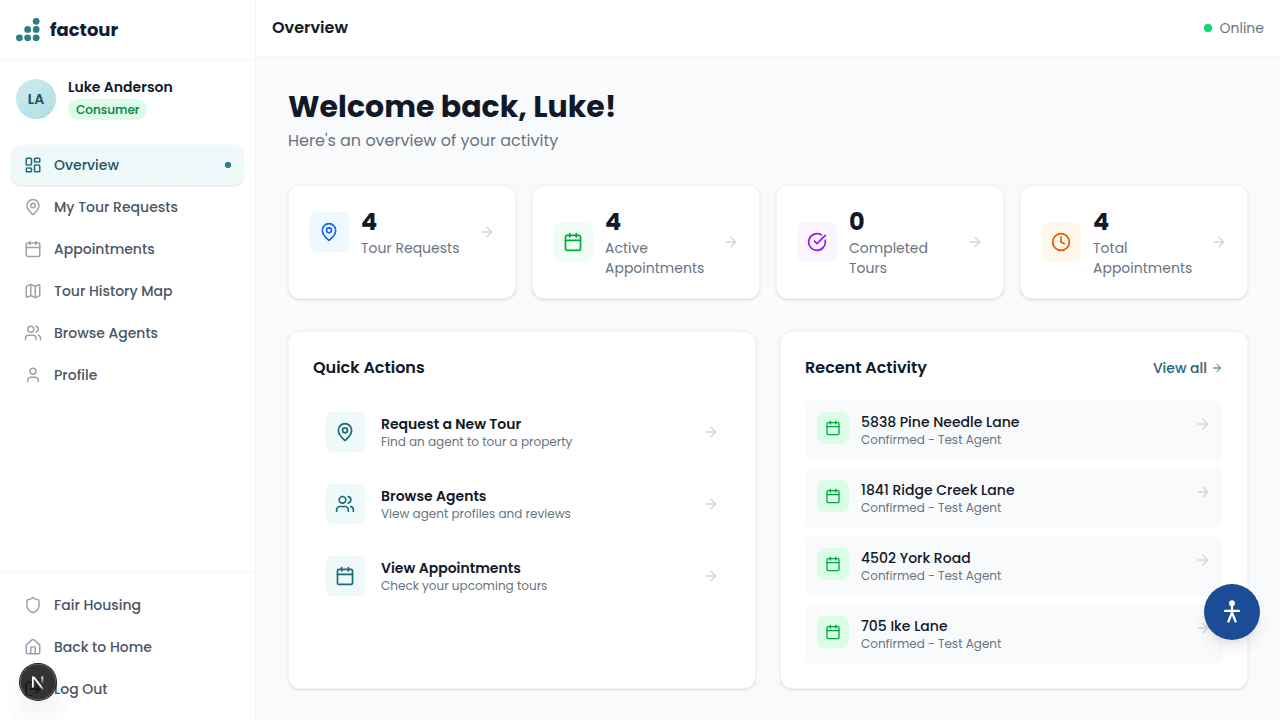Click the Fair Housing shield icon
1280x720 pixels.
pos(31,604)
